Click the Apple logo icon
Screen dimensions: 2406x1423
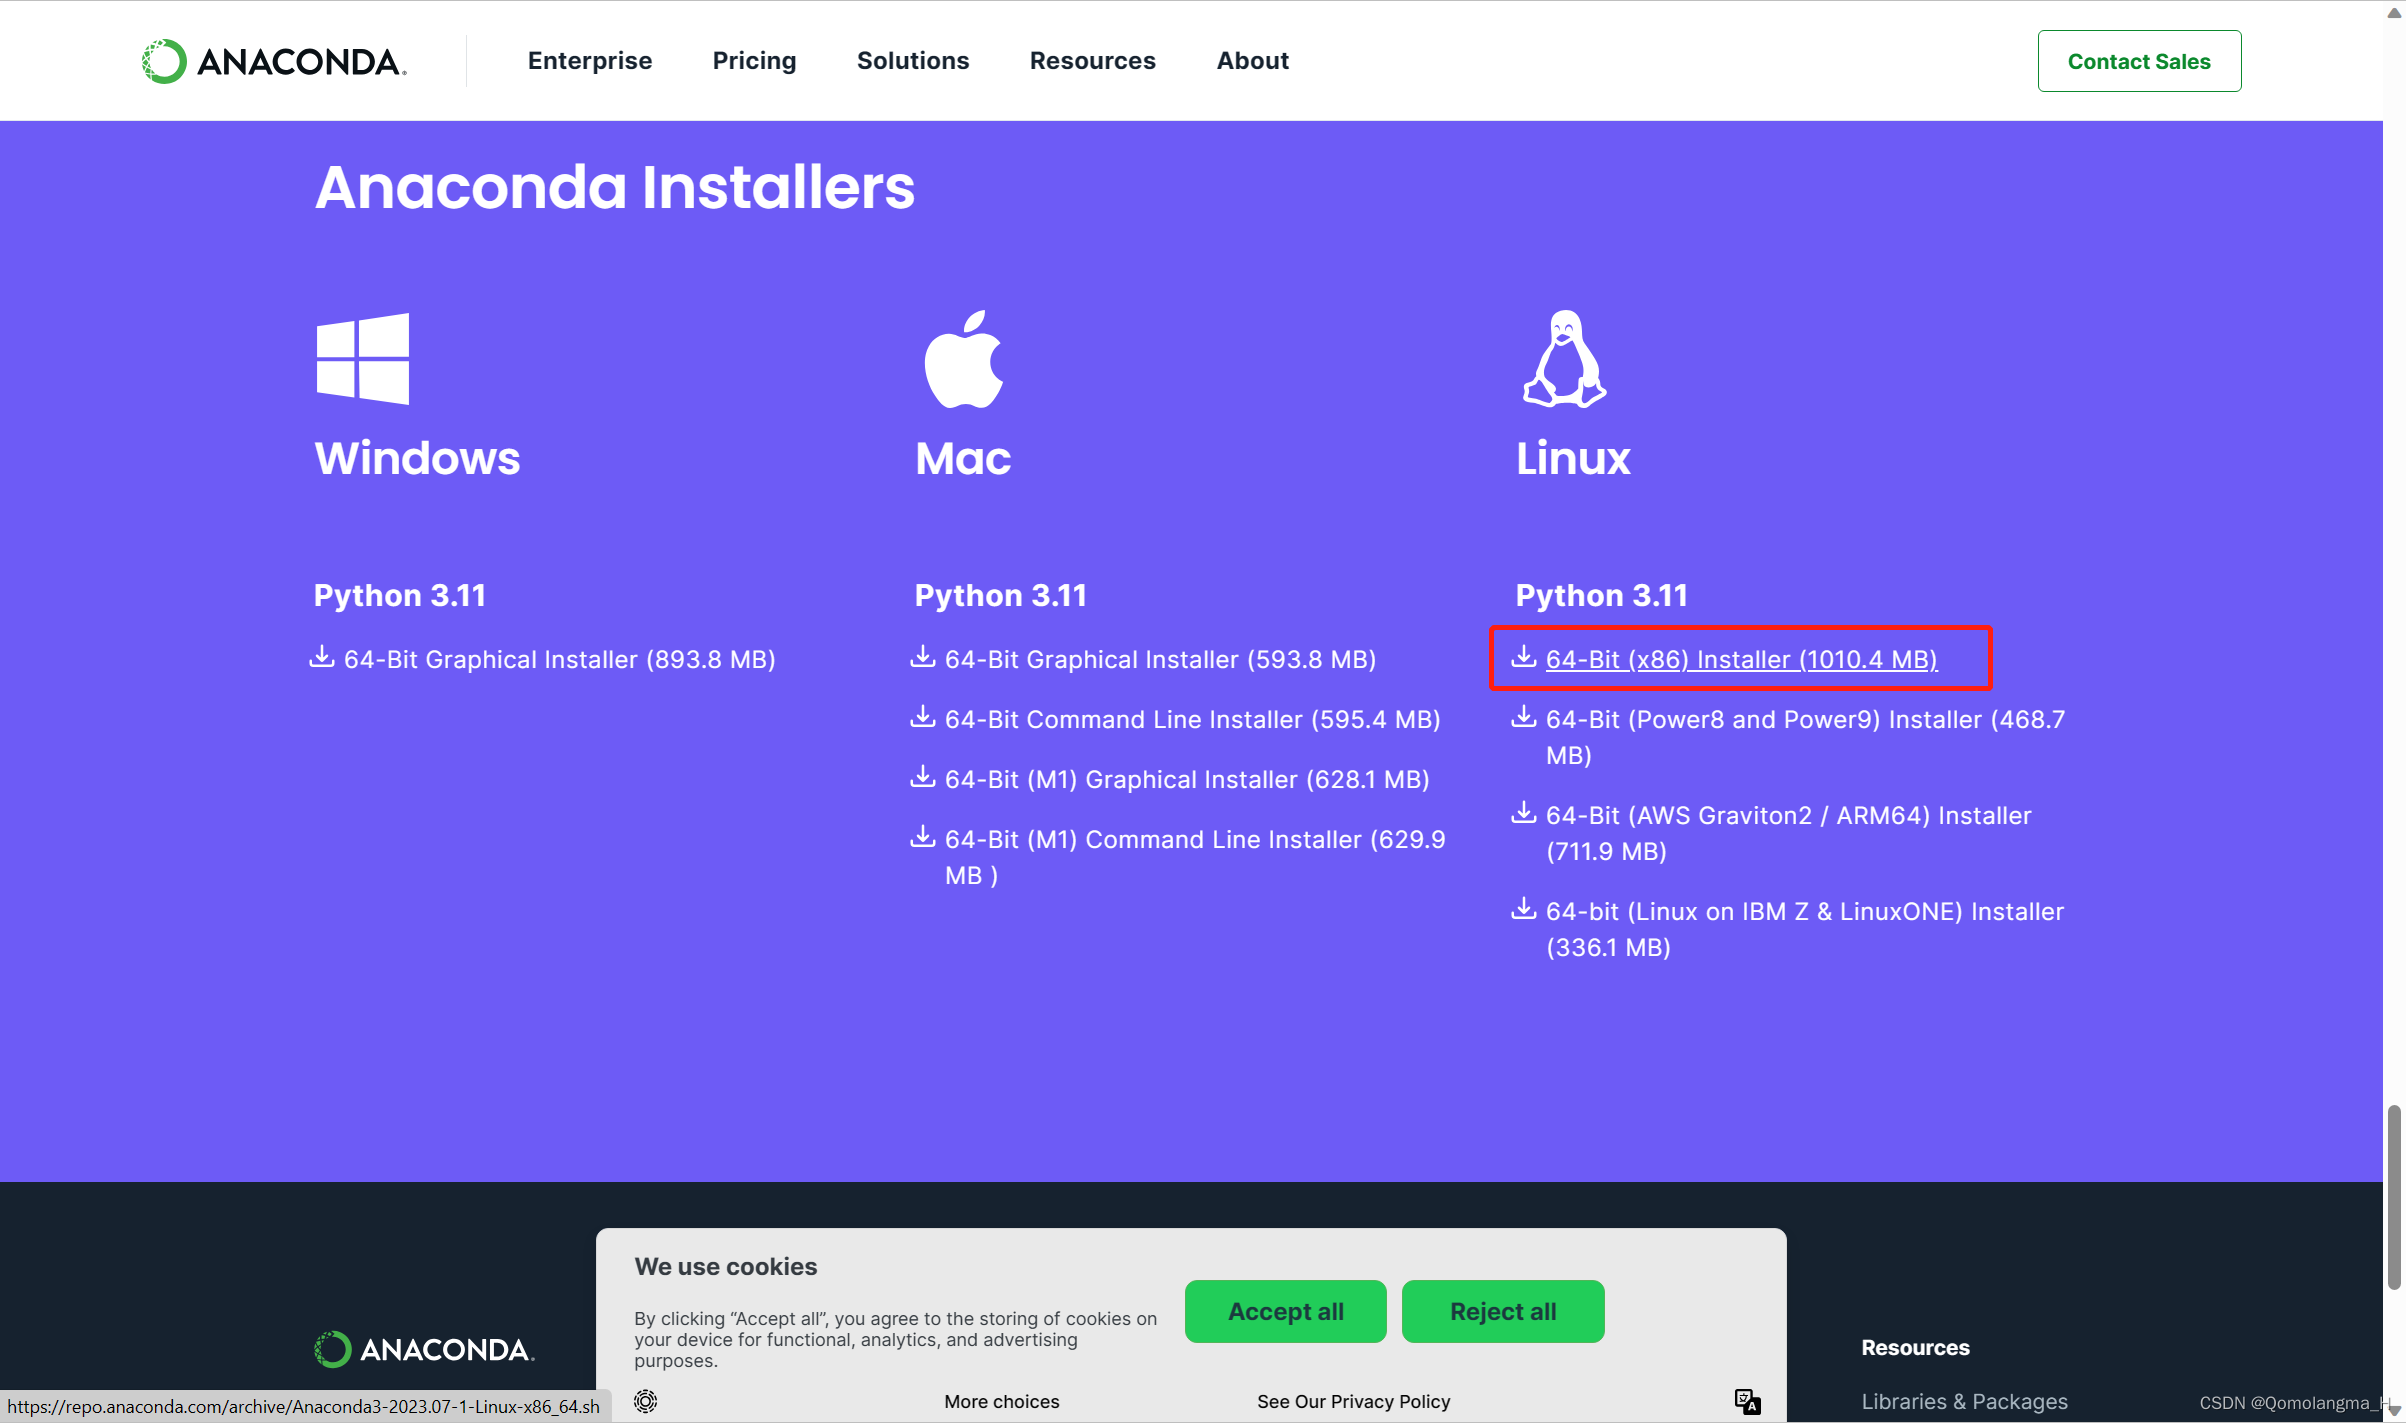[x=963, y=358]
